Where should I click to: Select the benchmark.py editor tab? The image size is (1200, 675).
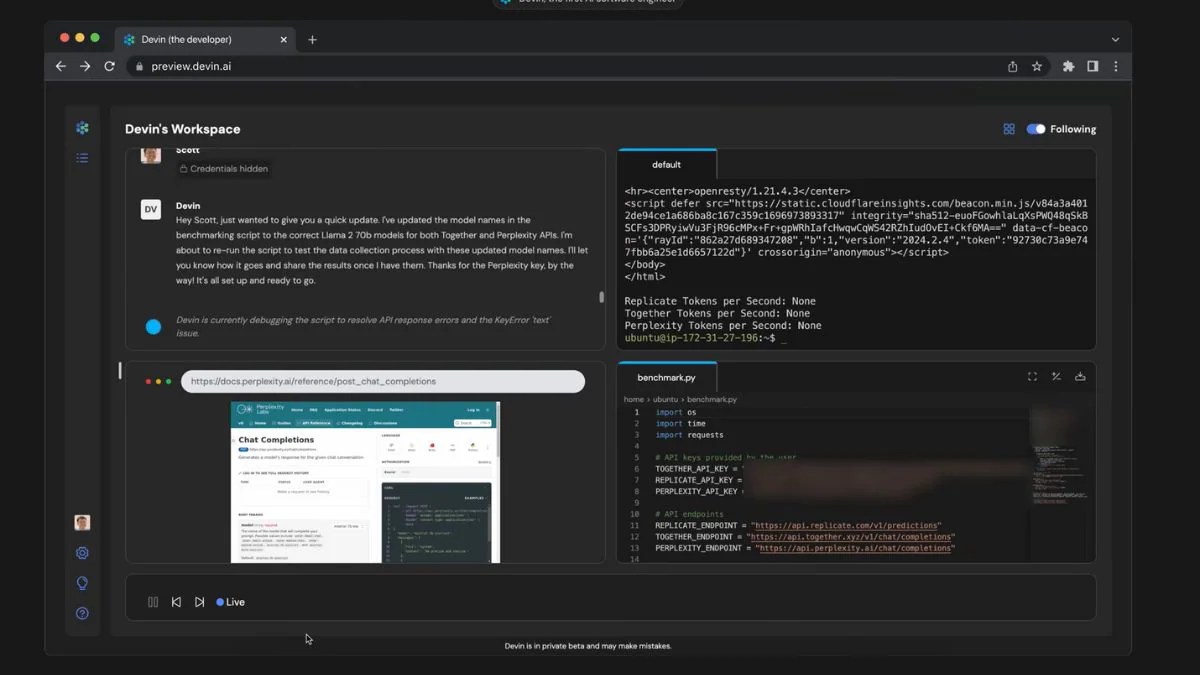point(666,377)
